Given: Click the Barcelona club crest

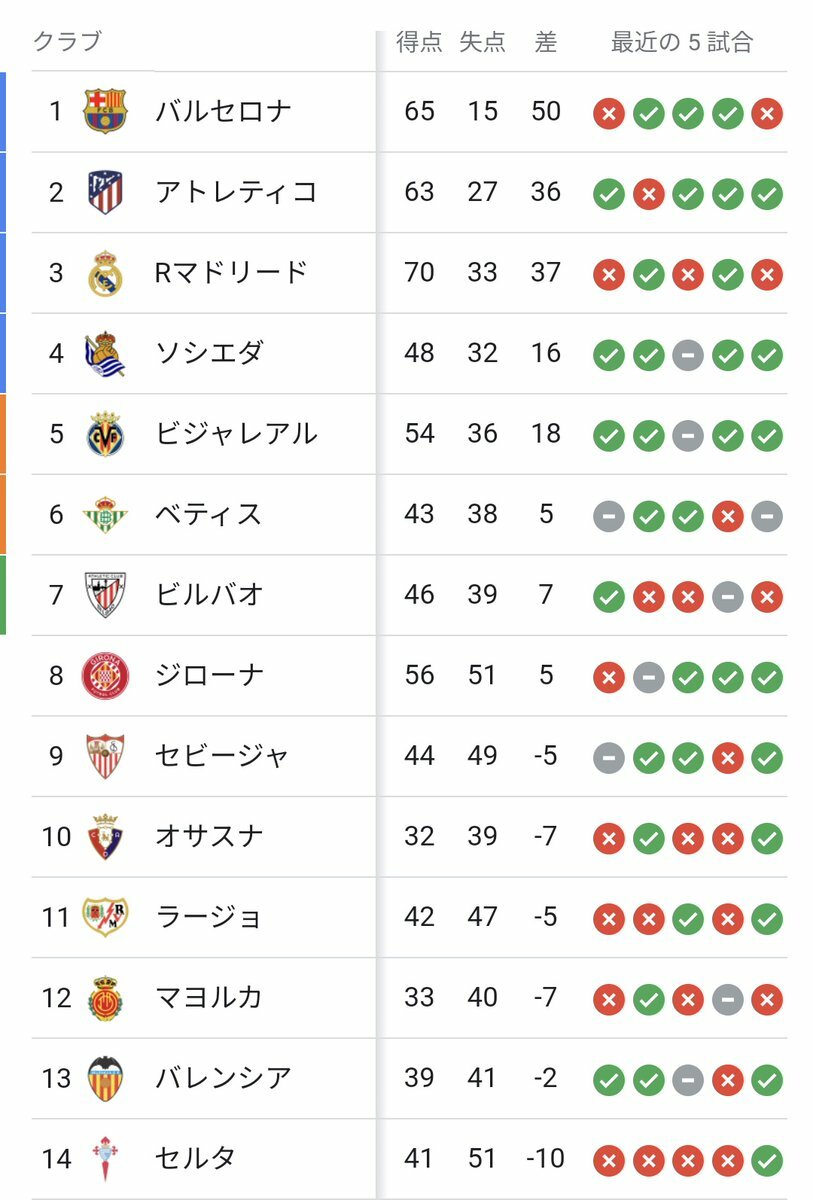Looking at the screenshot, I should click(105, 111).
